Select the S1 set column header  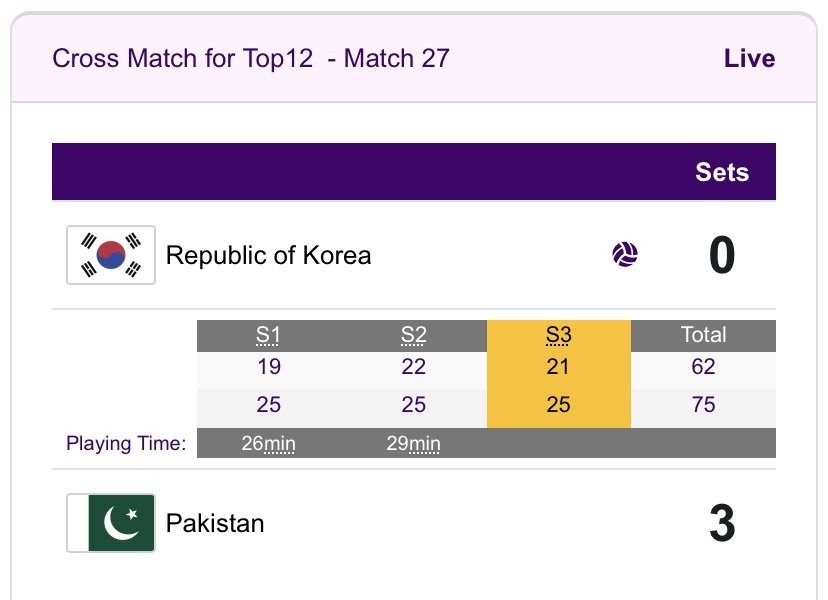tap(268, 335)
